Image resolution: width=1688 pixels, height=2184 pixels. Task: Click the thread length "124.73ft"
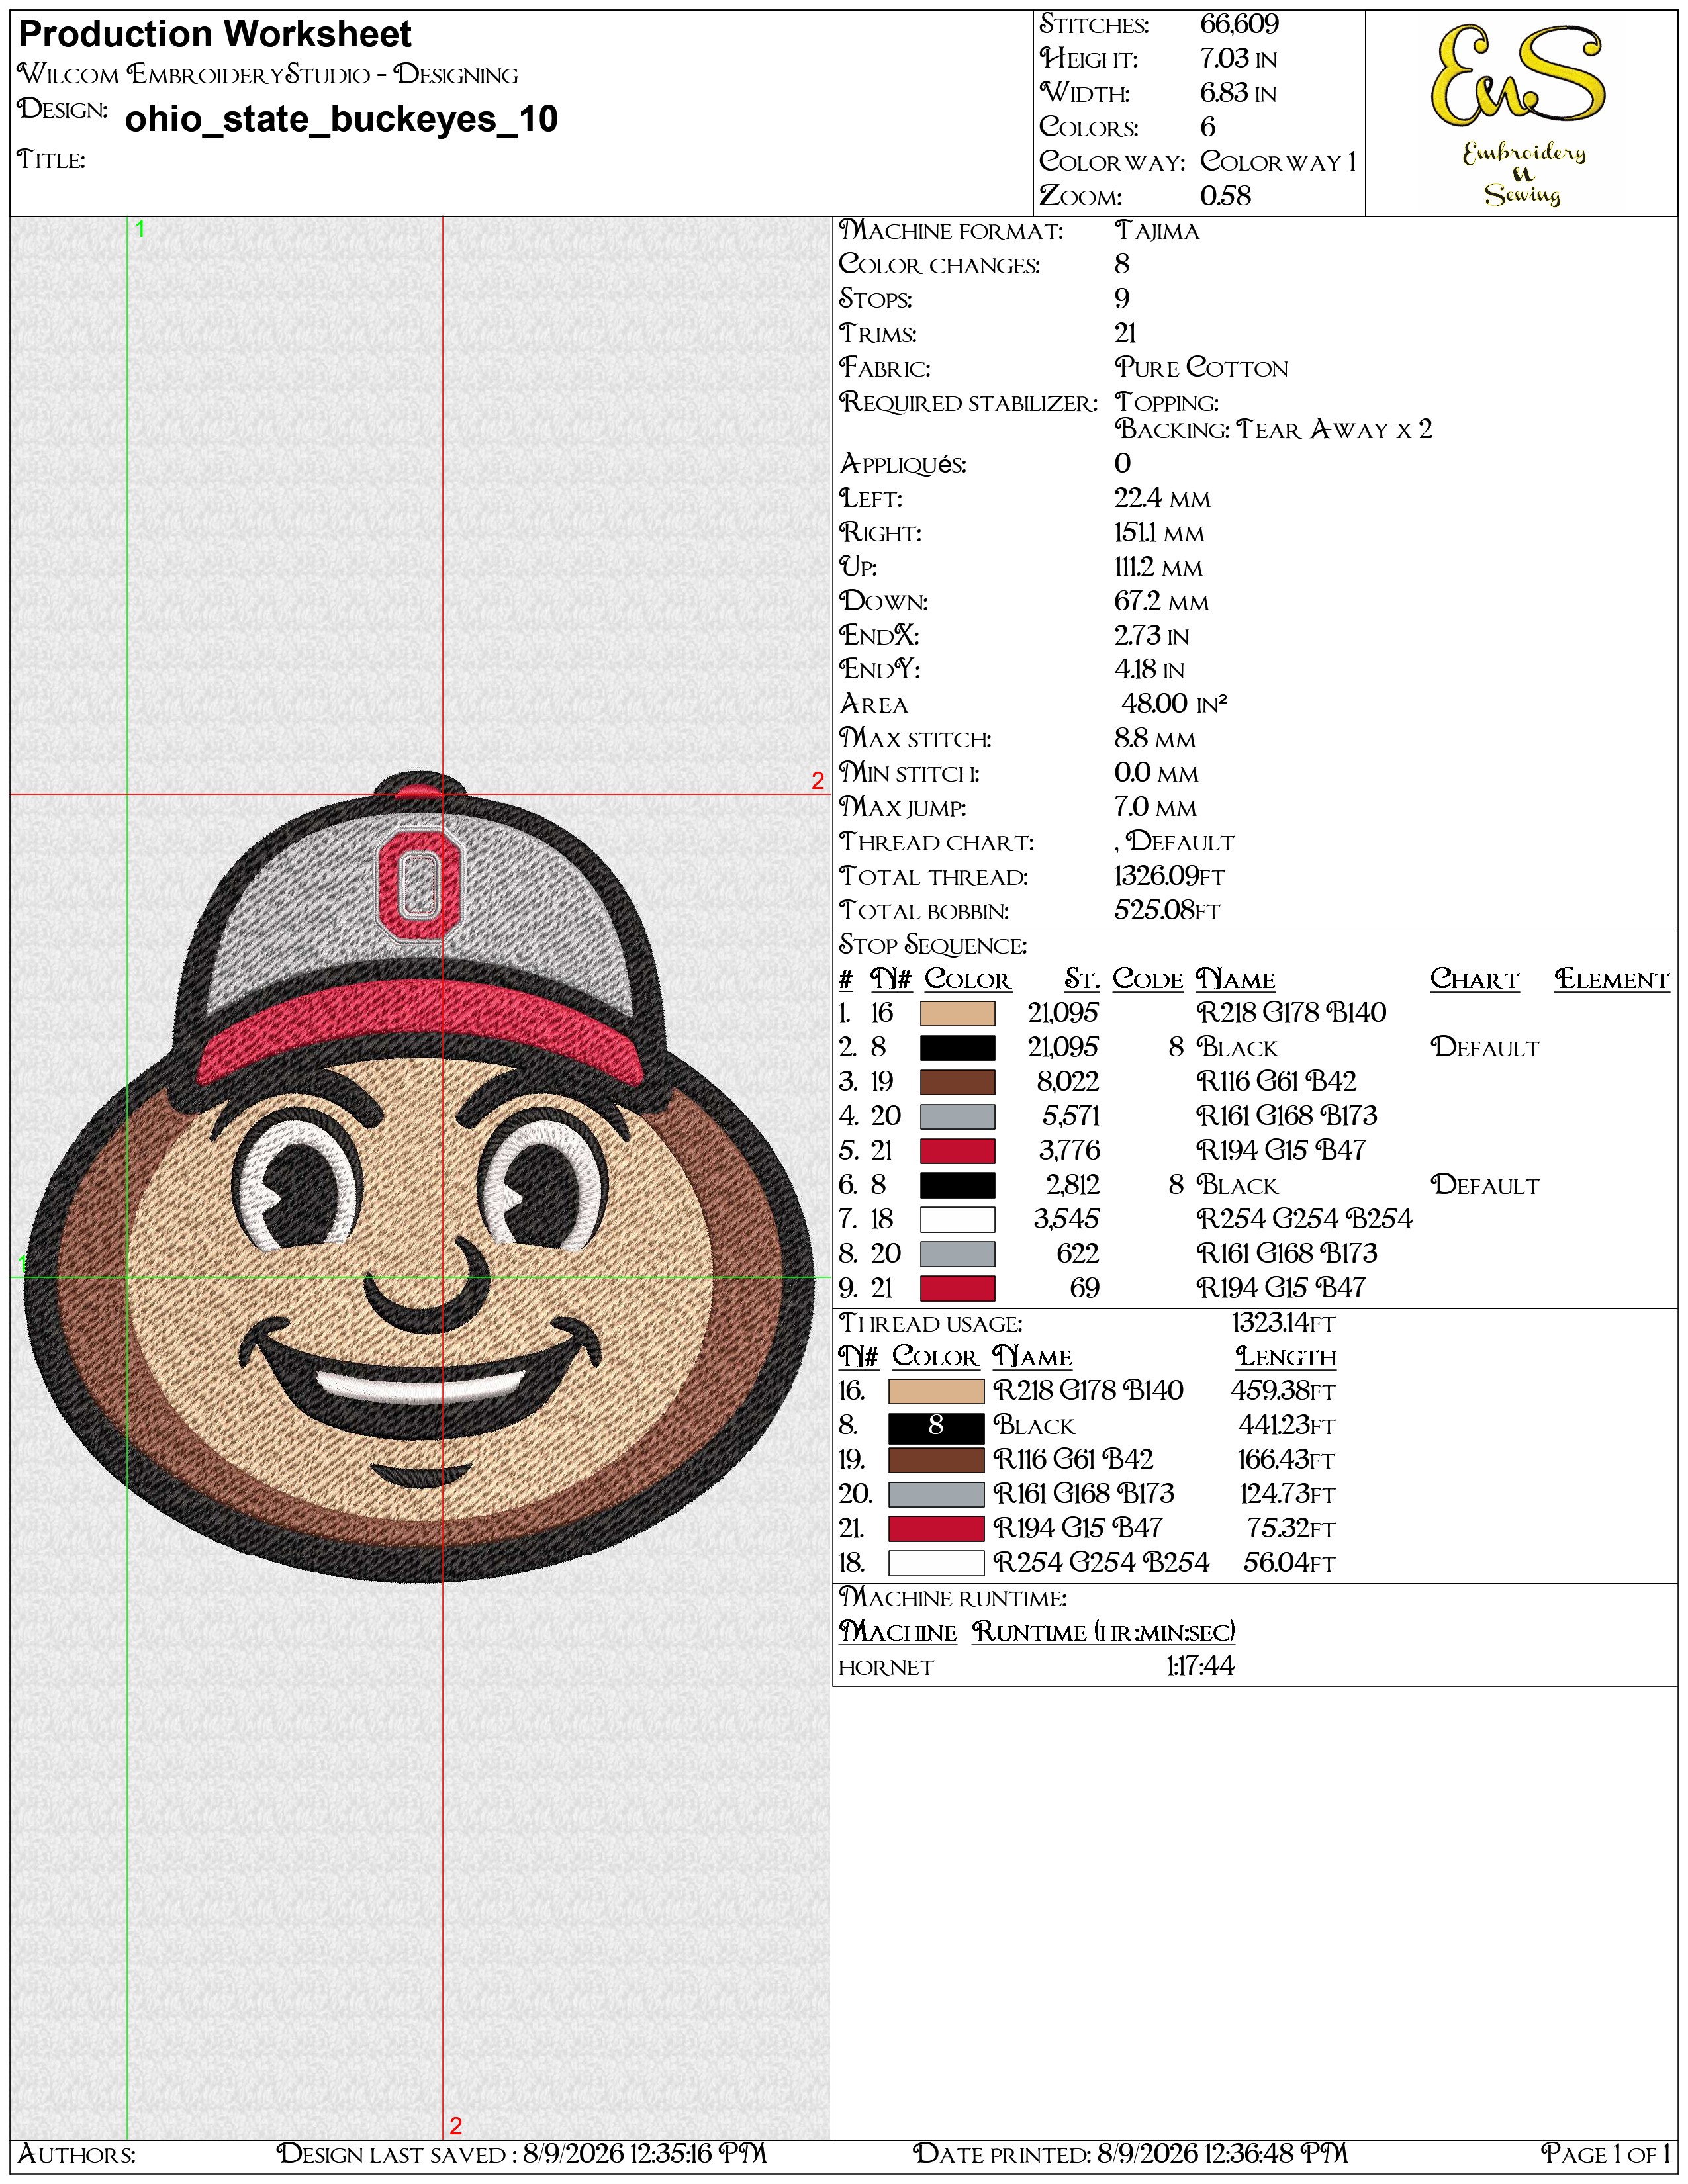pos(1288,1494)
